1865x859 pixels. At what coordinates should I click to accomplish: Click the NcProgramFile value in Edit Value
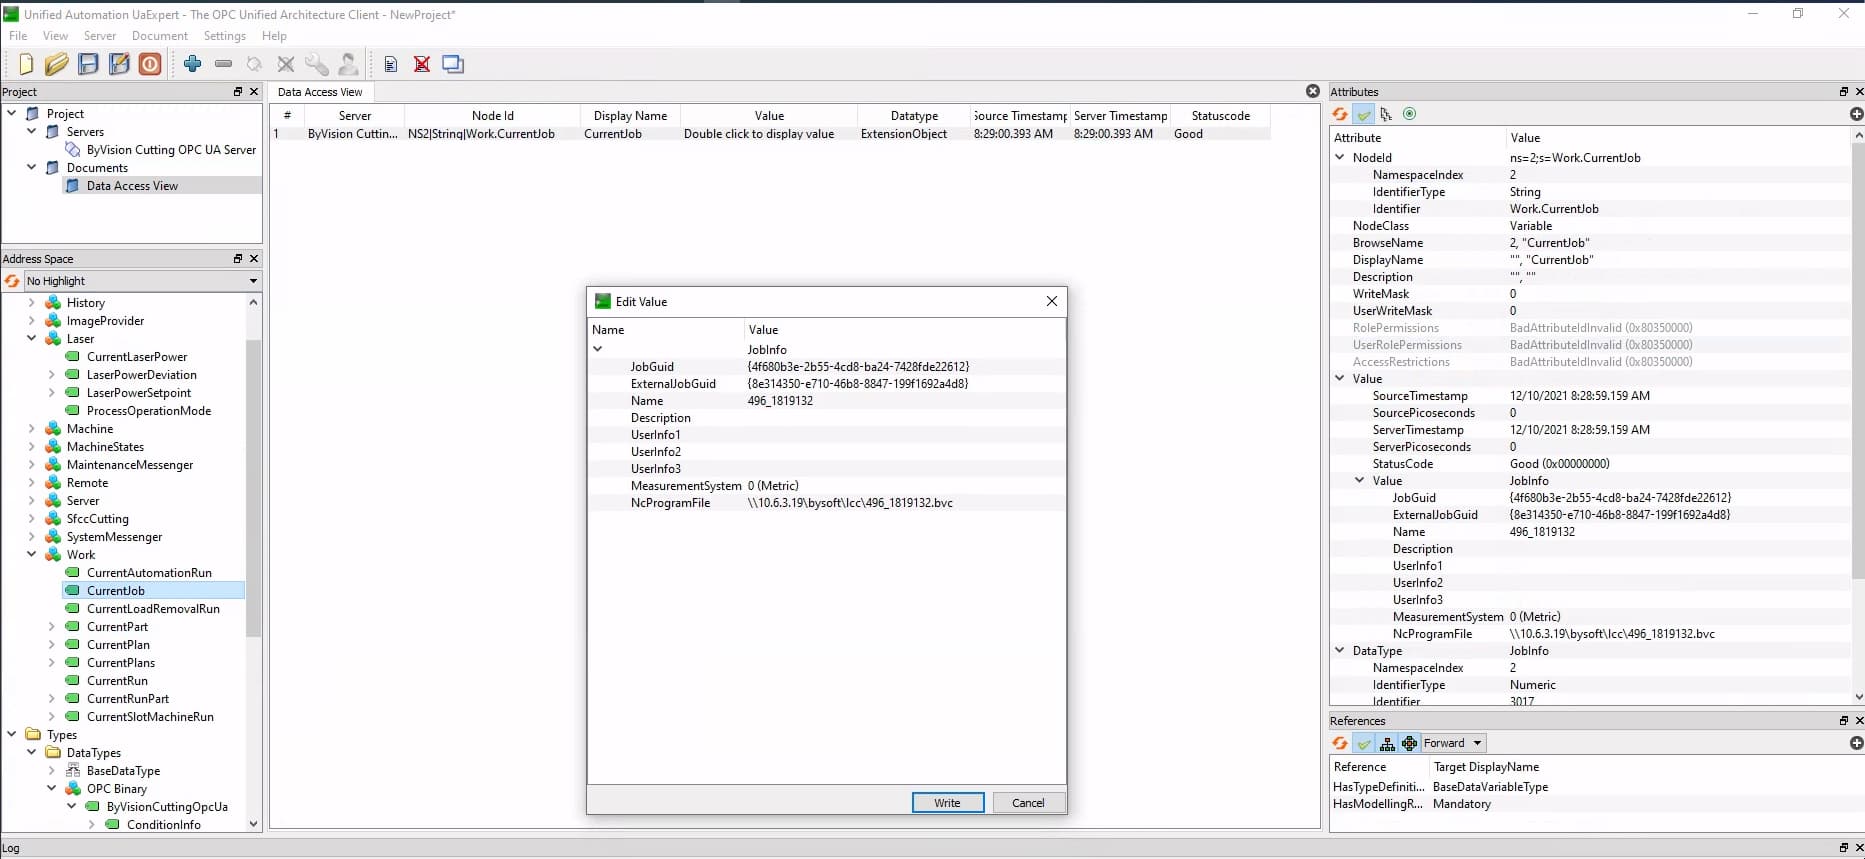point(850,503)
